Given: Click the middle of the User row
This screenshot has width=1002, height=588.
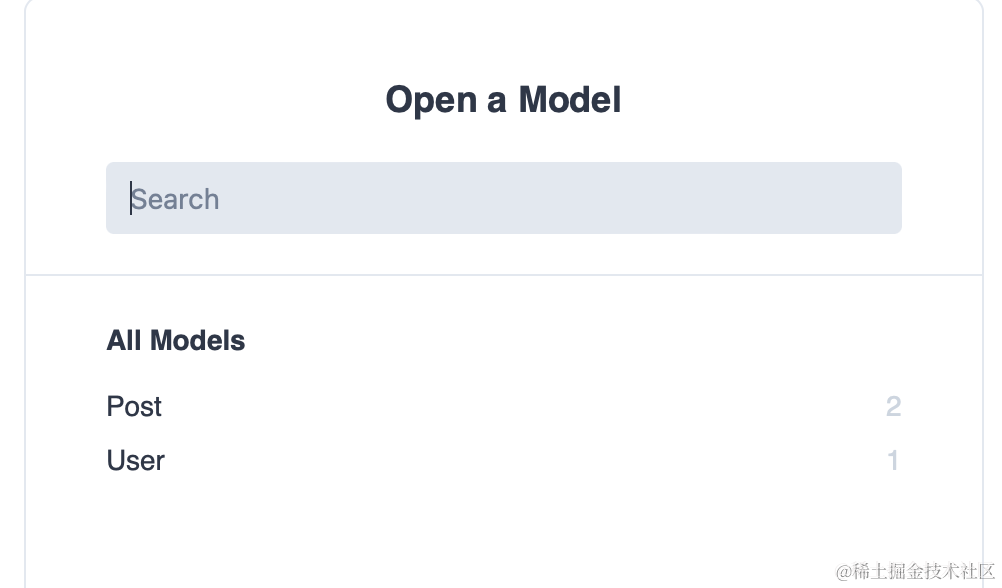Looking at the screenshot, I should pos(503,460).
